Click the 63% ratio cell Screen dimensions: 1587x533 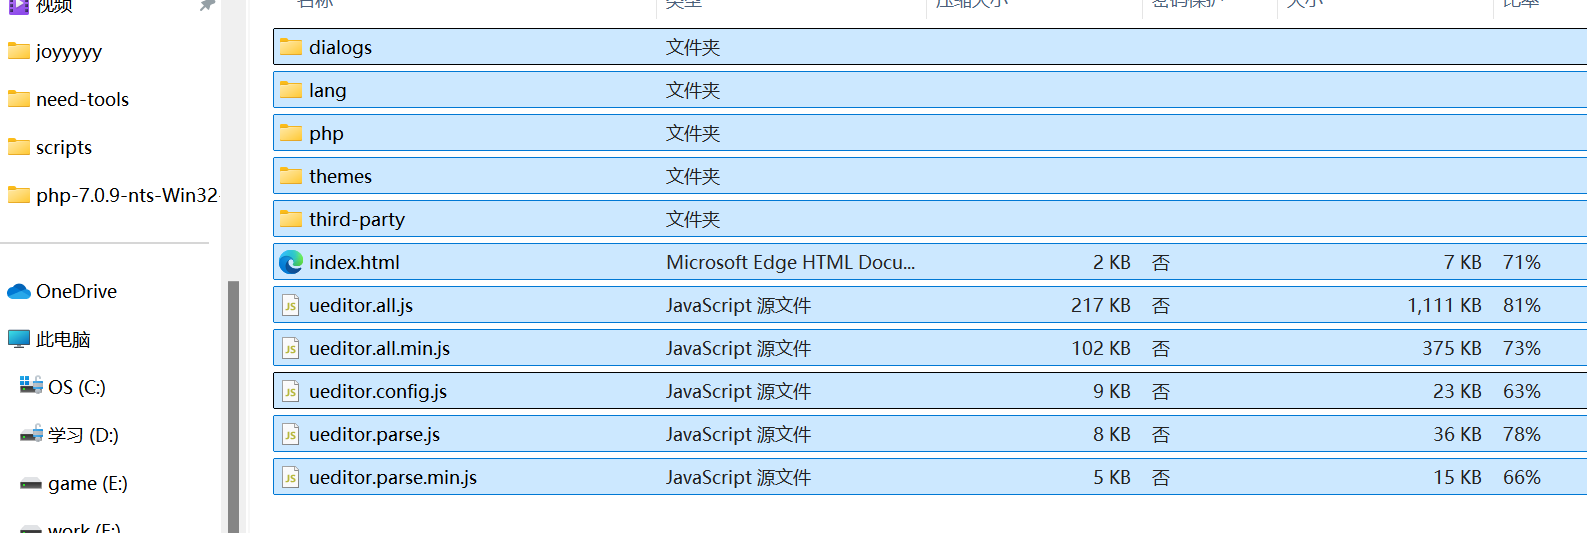pyautogui.click(x=1522, y=391)
